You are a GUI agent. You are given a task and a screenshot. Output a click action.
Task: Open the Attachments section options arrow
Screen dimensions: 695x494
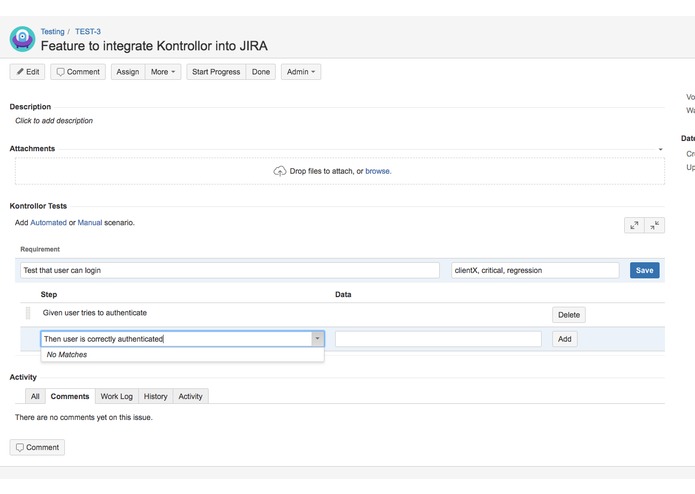click(x=660, y=149)
